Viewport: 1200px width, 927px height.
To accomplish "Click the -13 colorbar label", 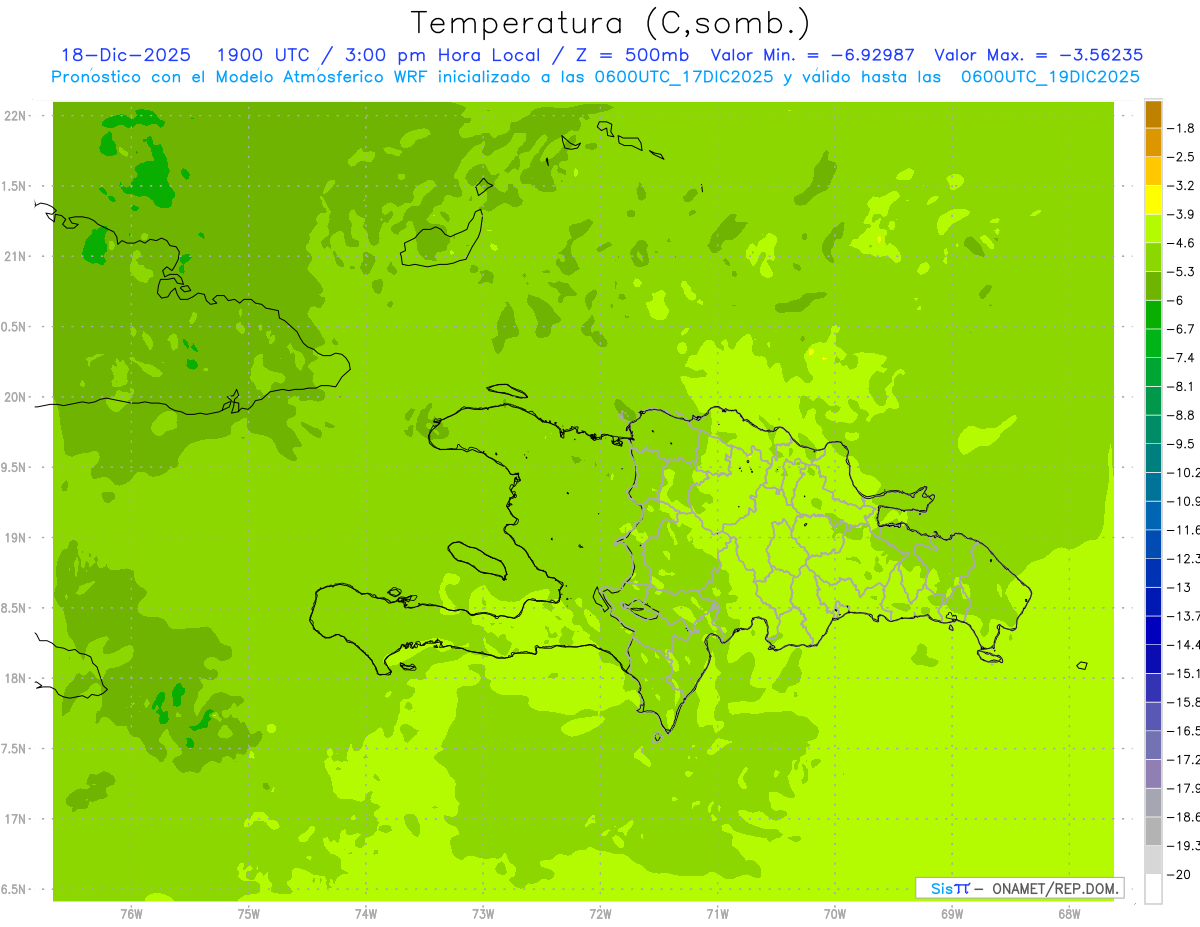I will point(1180,587).
